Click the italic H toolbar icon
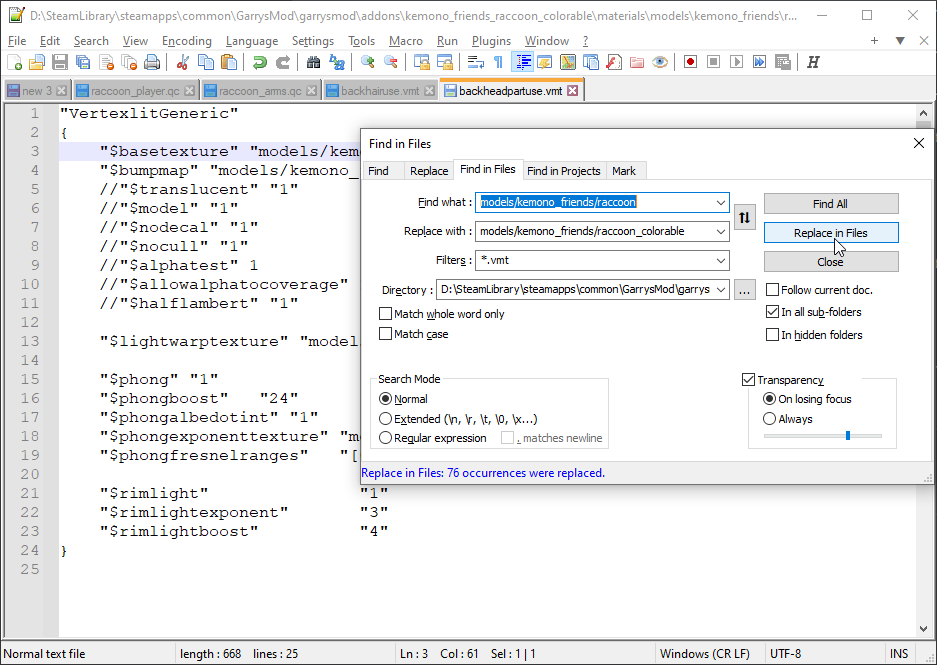The height and width of the screenshot is (665, 937). [x=813, y=62]
